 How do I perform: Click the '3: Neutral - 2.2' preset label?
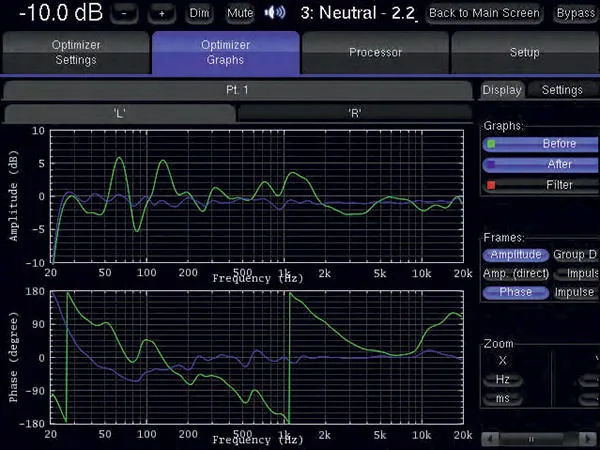(x=358, y=13)
